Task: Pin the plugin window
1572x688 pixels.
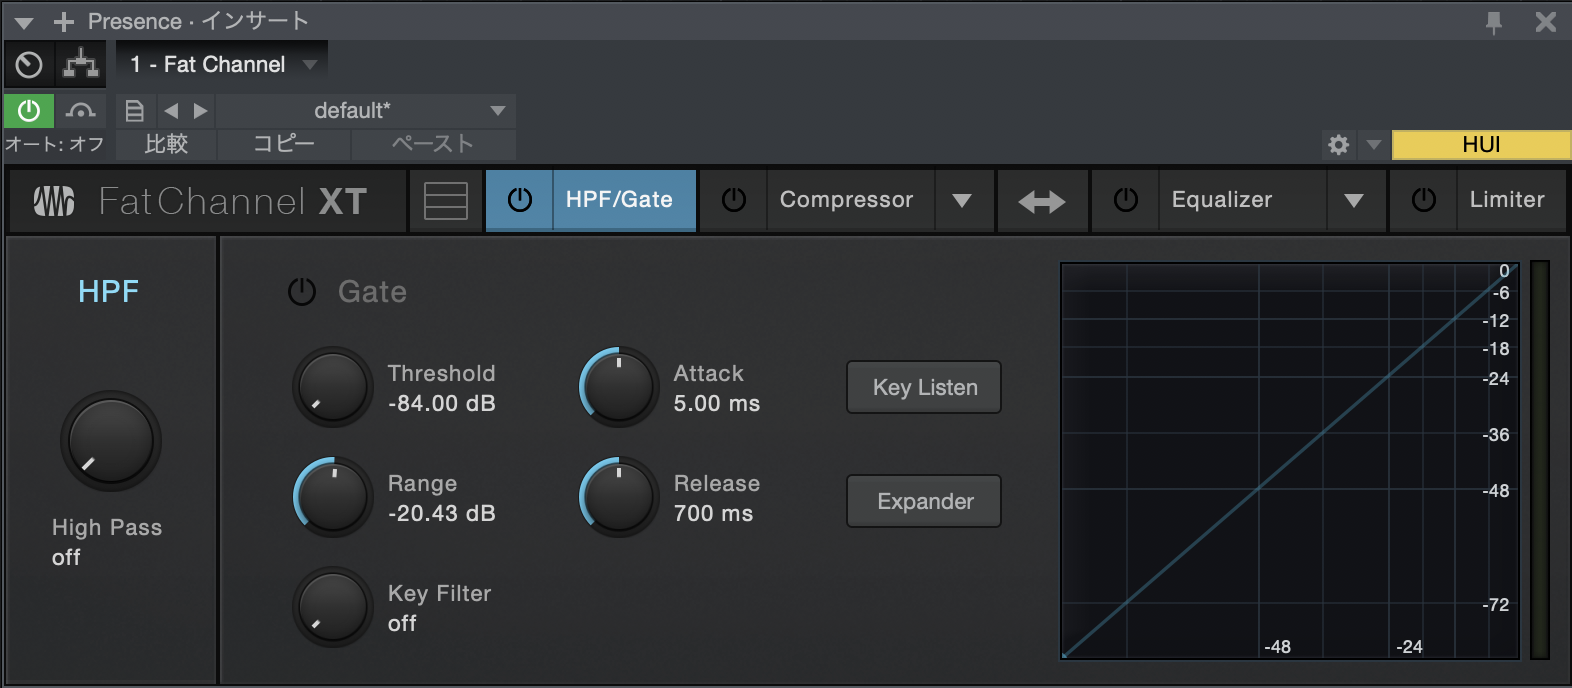Action: (1494, 22)
